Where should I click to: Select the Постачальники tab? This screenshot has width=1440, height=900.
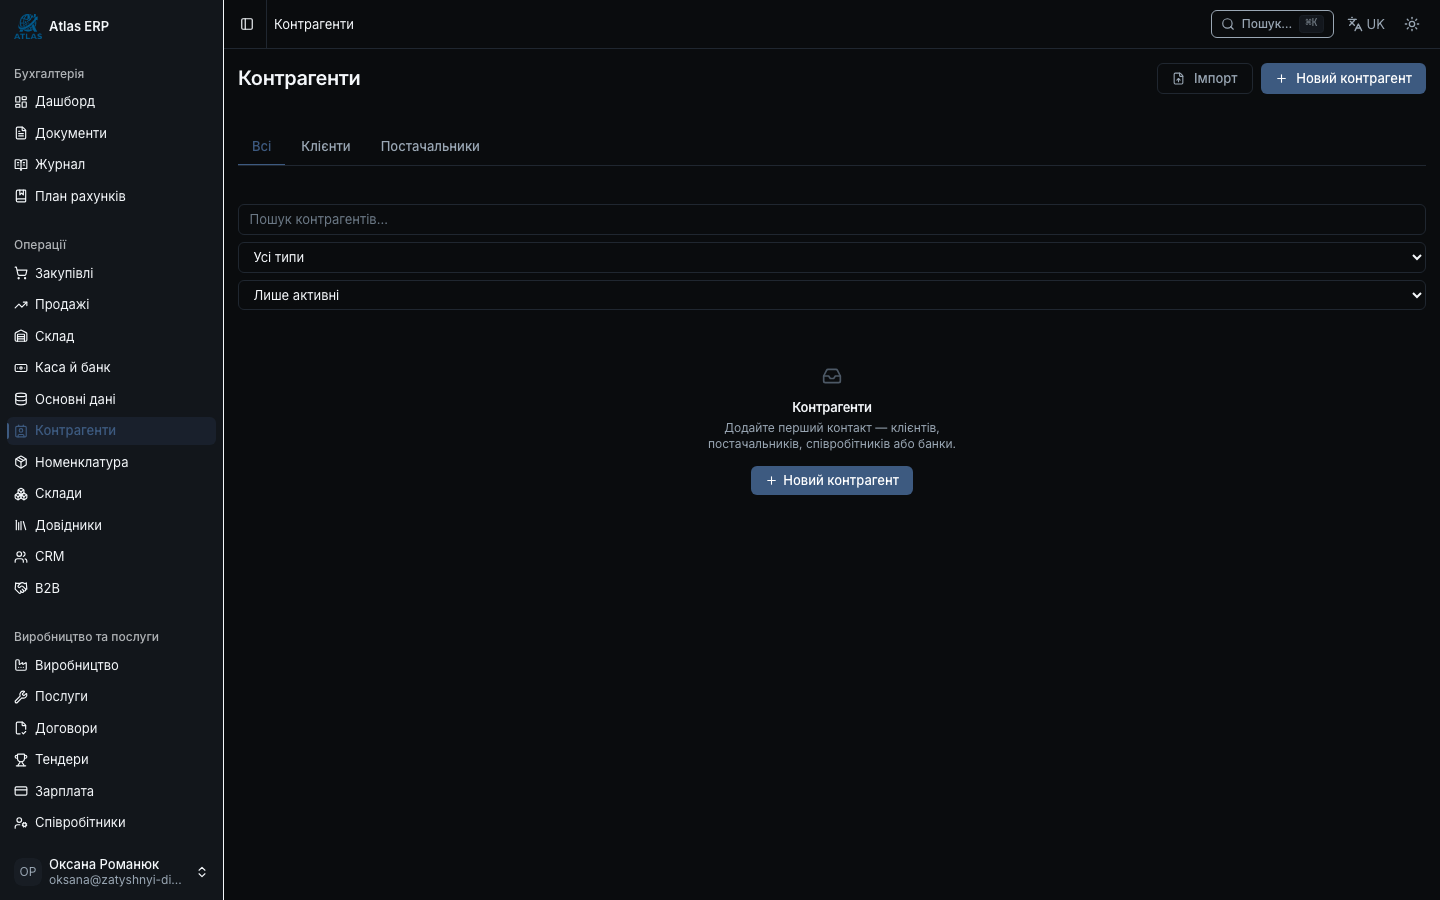point(430,146)
